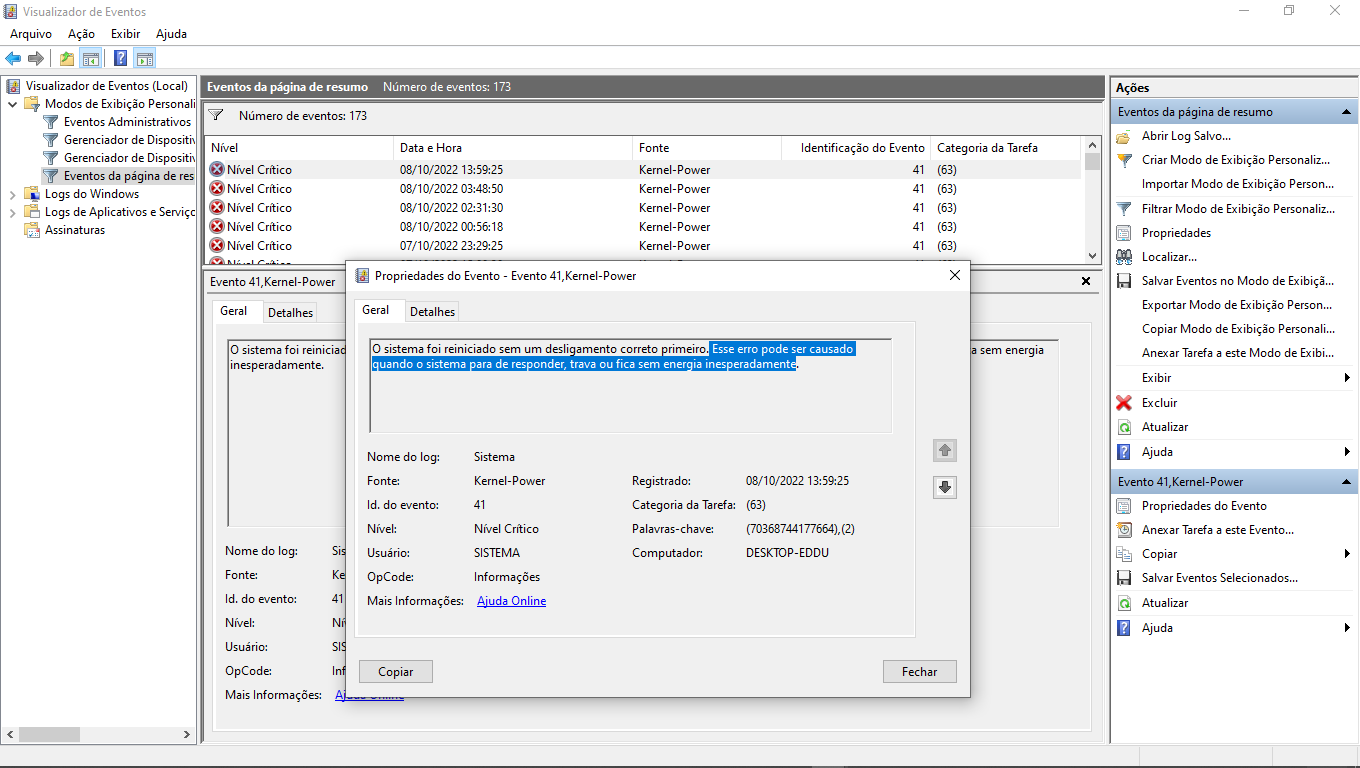Viewport: 1360px width, 768px height.
Task: Click the Back arrow in the toolbar
Action: [x=13, y=58]
